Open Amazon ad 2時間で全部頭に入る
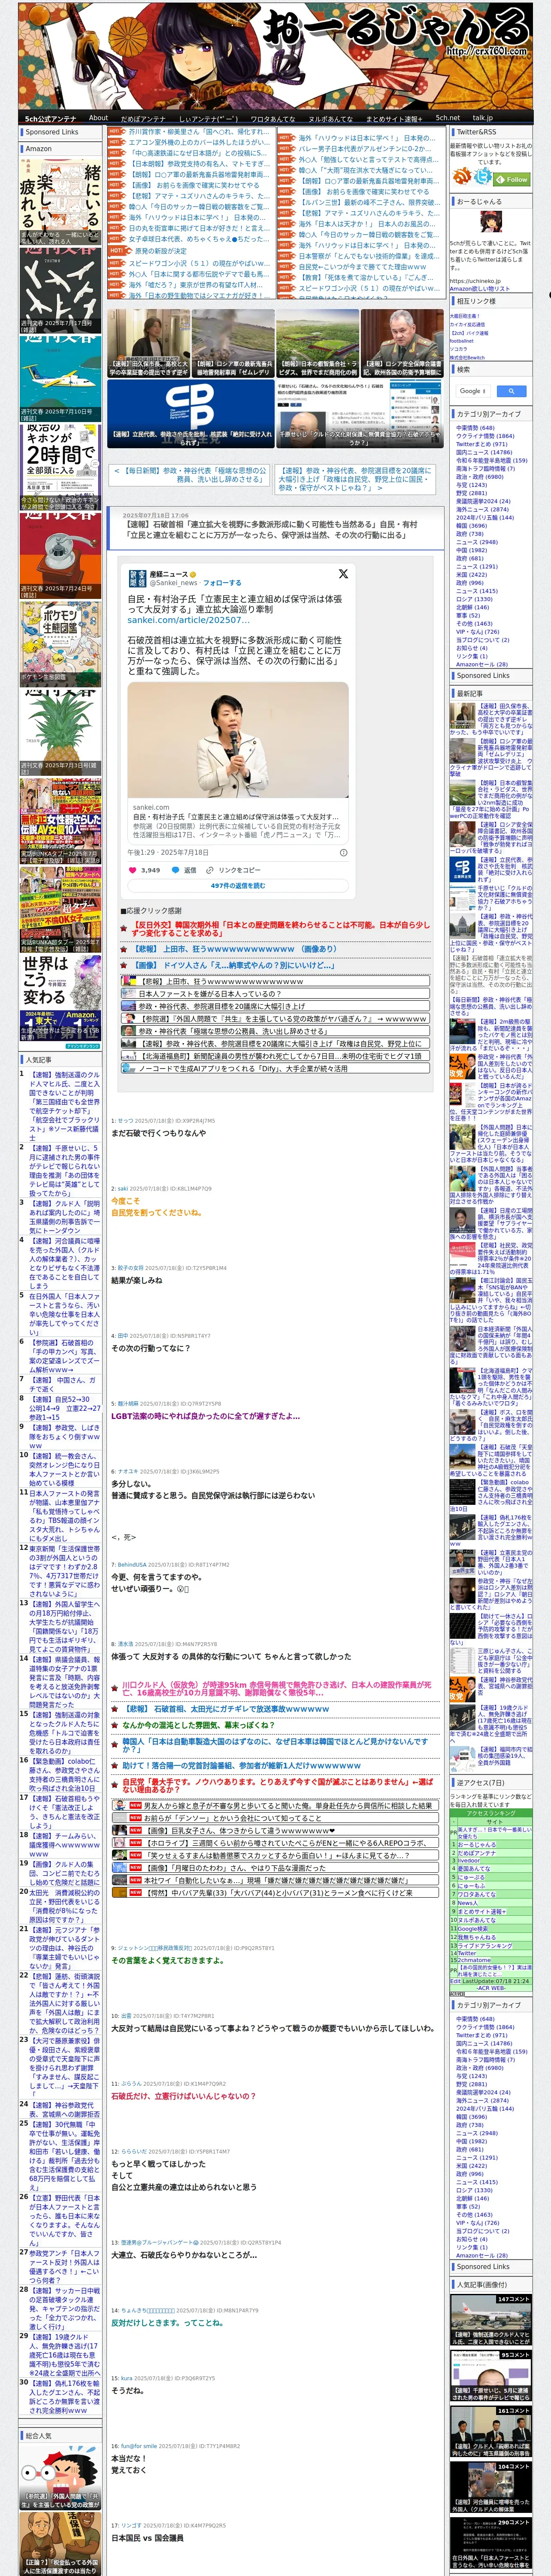The width and height of the screenshot is (551, 2576). (60, 467)
